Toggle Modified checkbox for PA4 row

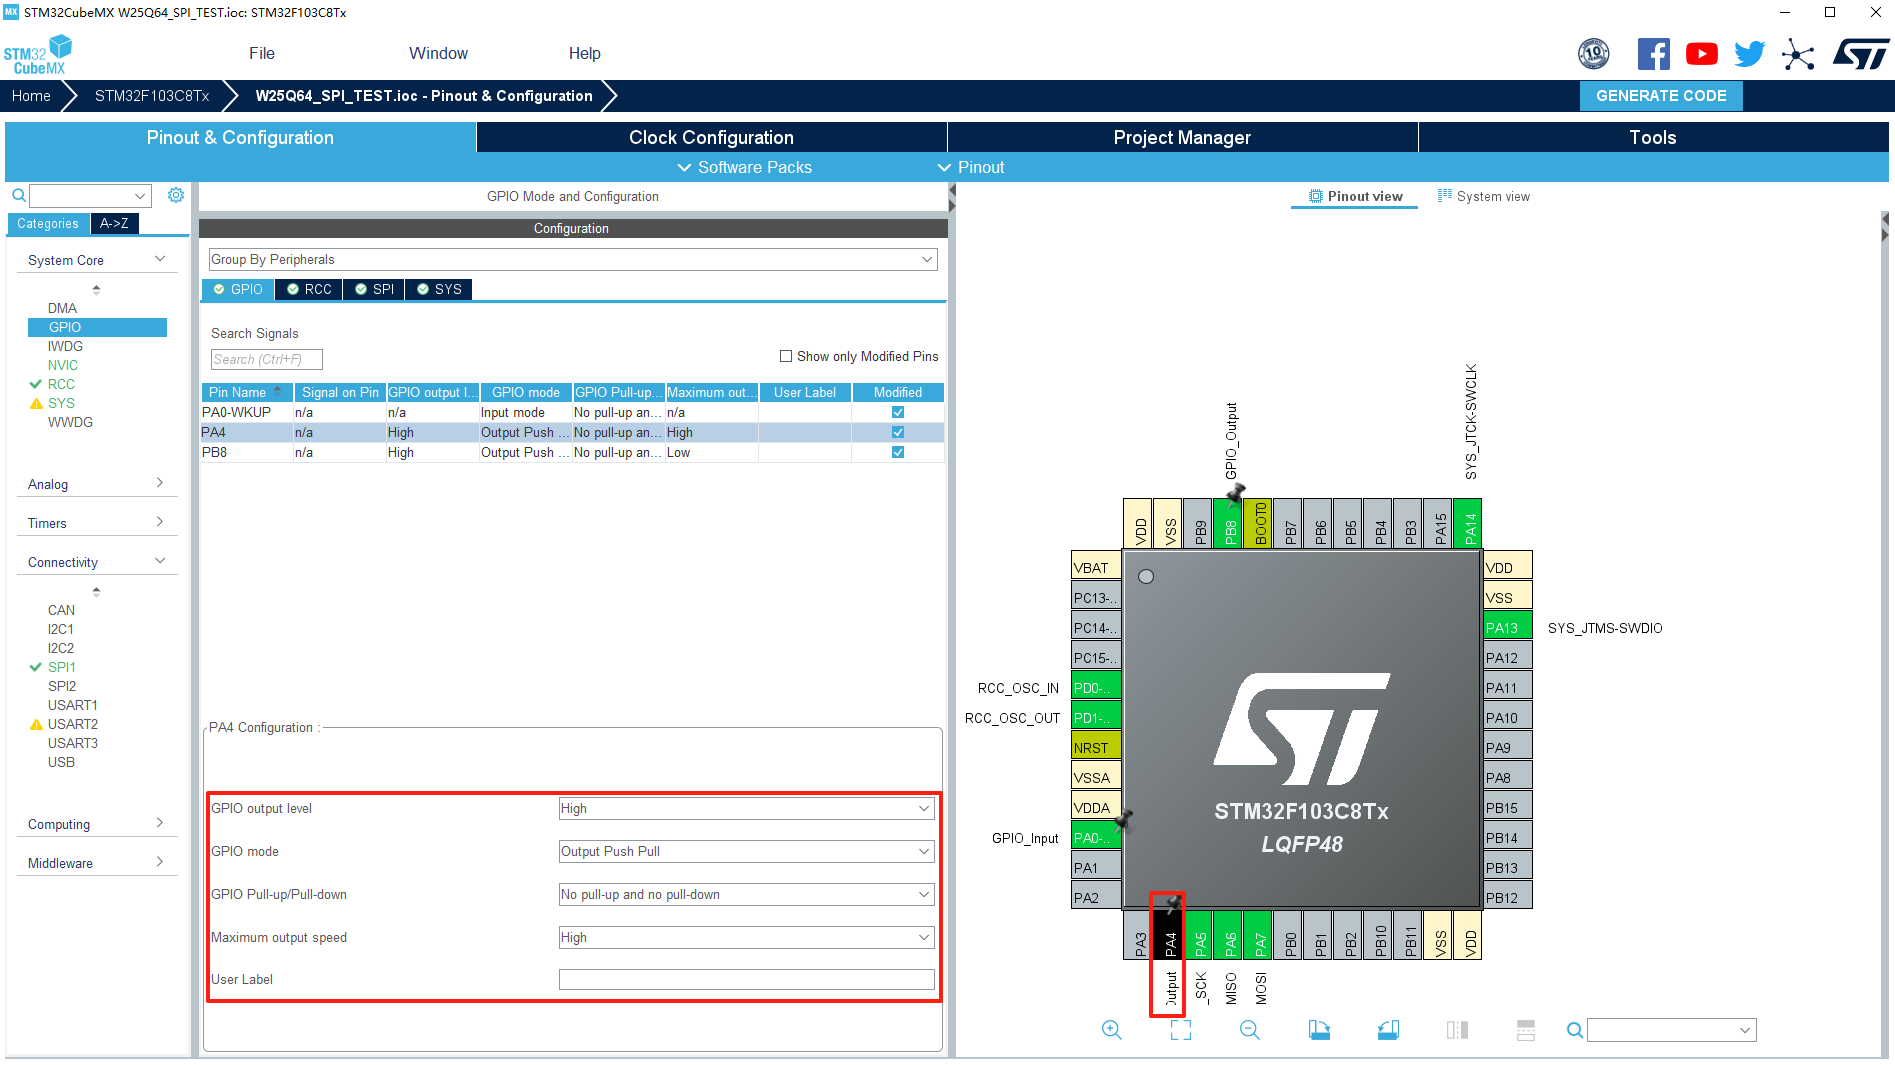tap(898, 432)
